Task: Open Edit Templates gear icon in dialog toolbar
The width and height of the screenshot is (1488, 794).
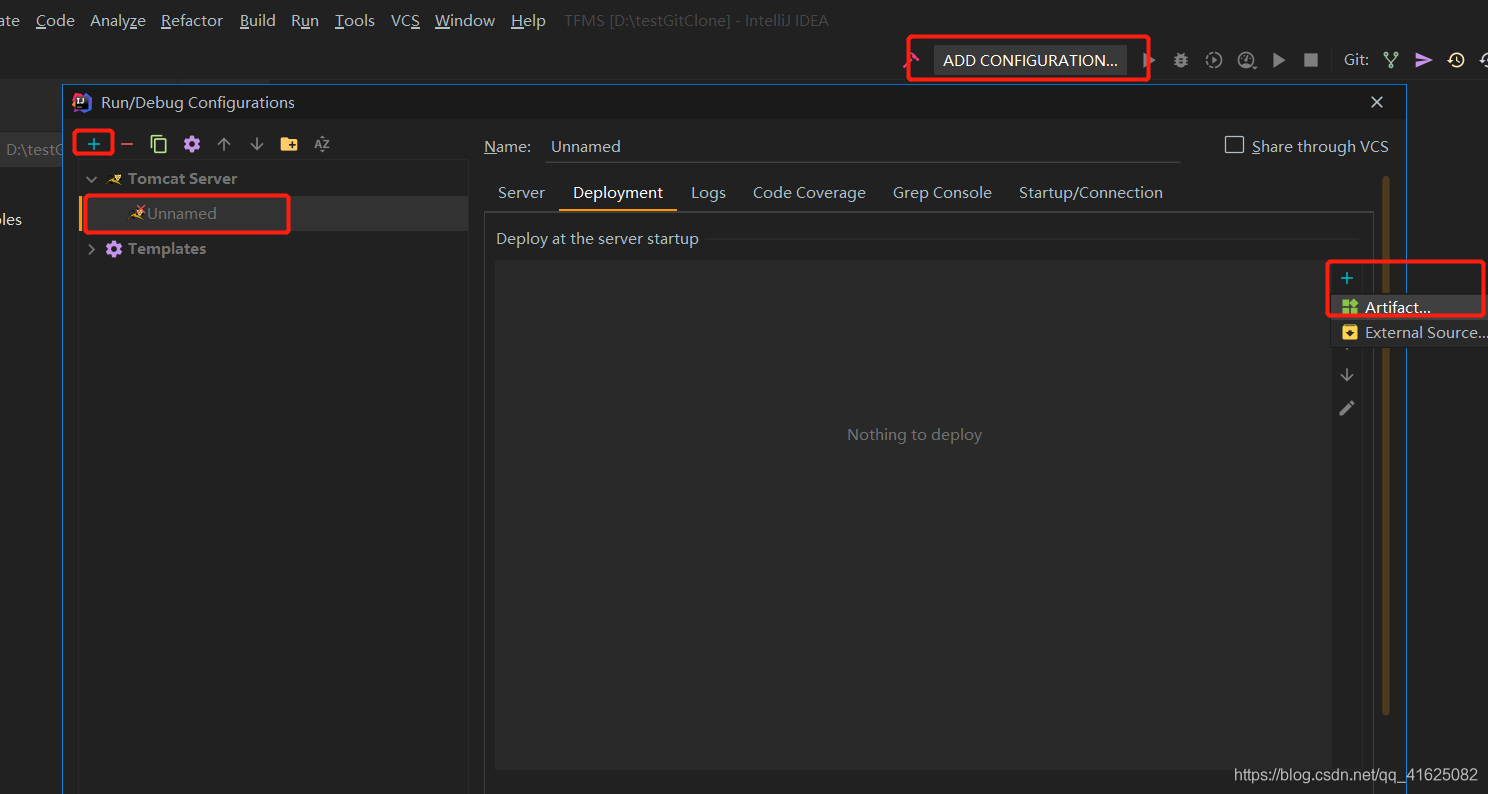Action: pyautogui.click(x=192, y=144)
